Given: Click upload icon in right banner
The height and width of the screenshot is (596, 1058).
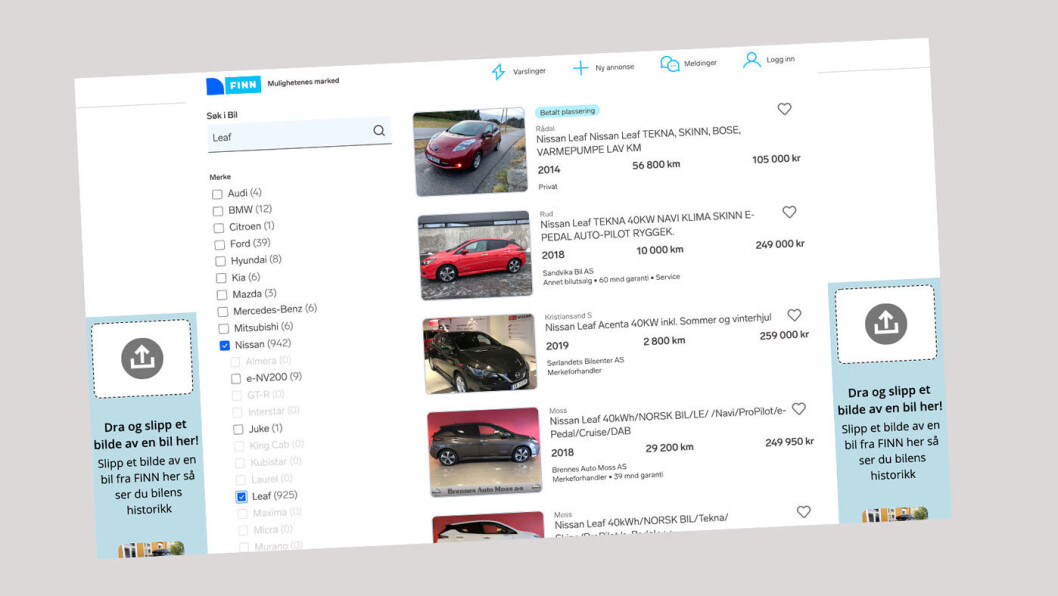Looking at the screenshot, I should tap(886, 324).
